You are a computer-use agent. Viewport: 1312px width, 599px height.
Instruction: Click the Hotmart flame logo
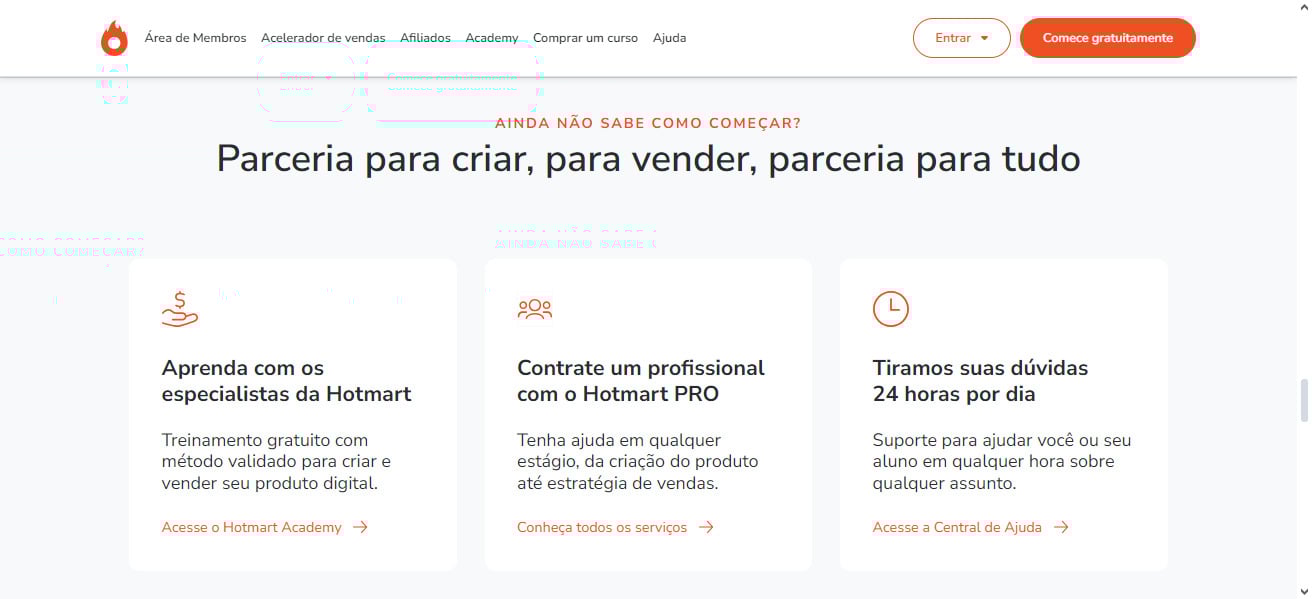pos(114,38)
